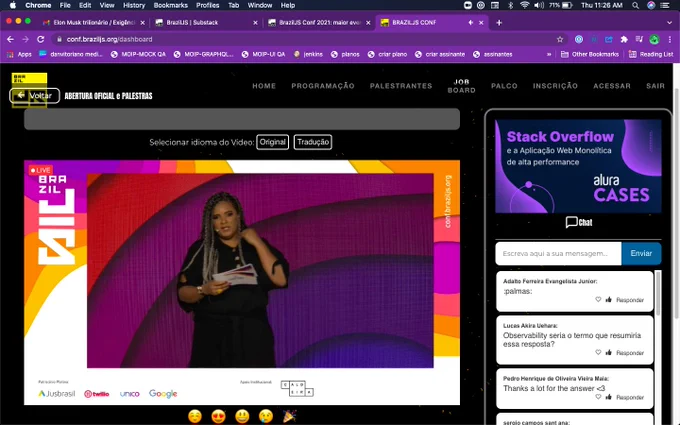Bookmark this page with star icon
Screen dimensions: 680x425
560,39
